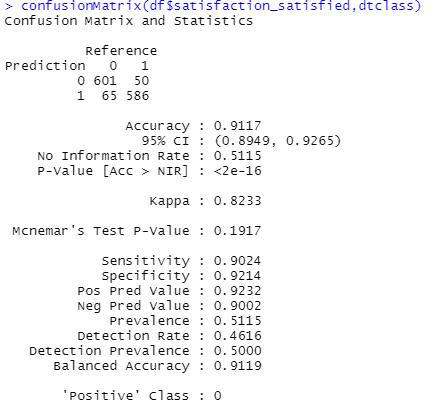Viewport: 440px width, 410px height.
Task: Click the 95% CI interval text
Action: pyautogui.click(x=278, y=141)
